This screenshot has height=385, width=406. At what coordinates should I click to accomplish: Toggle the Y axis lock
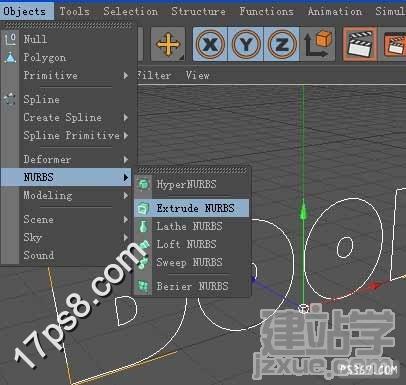246,44
